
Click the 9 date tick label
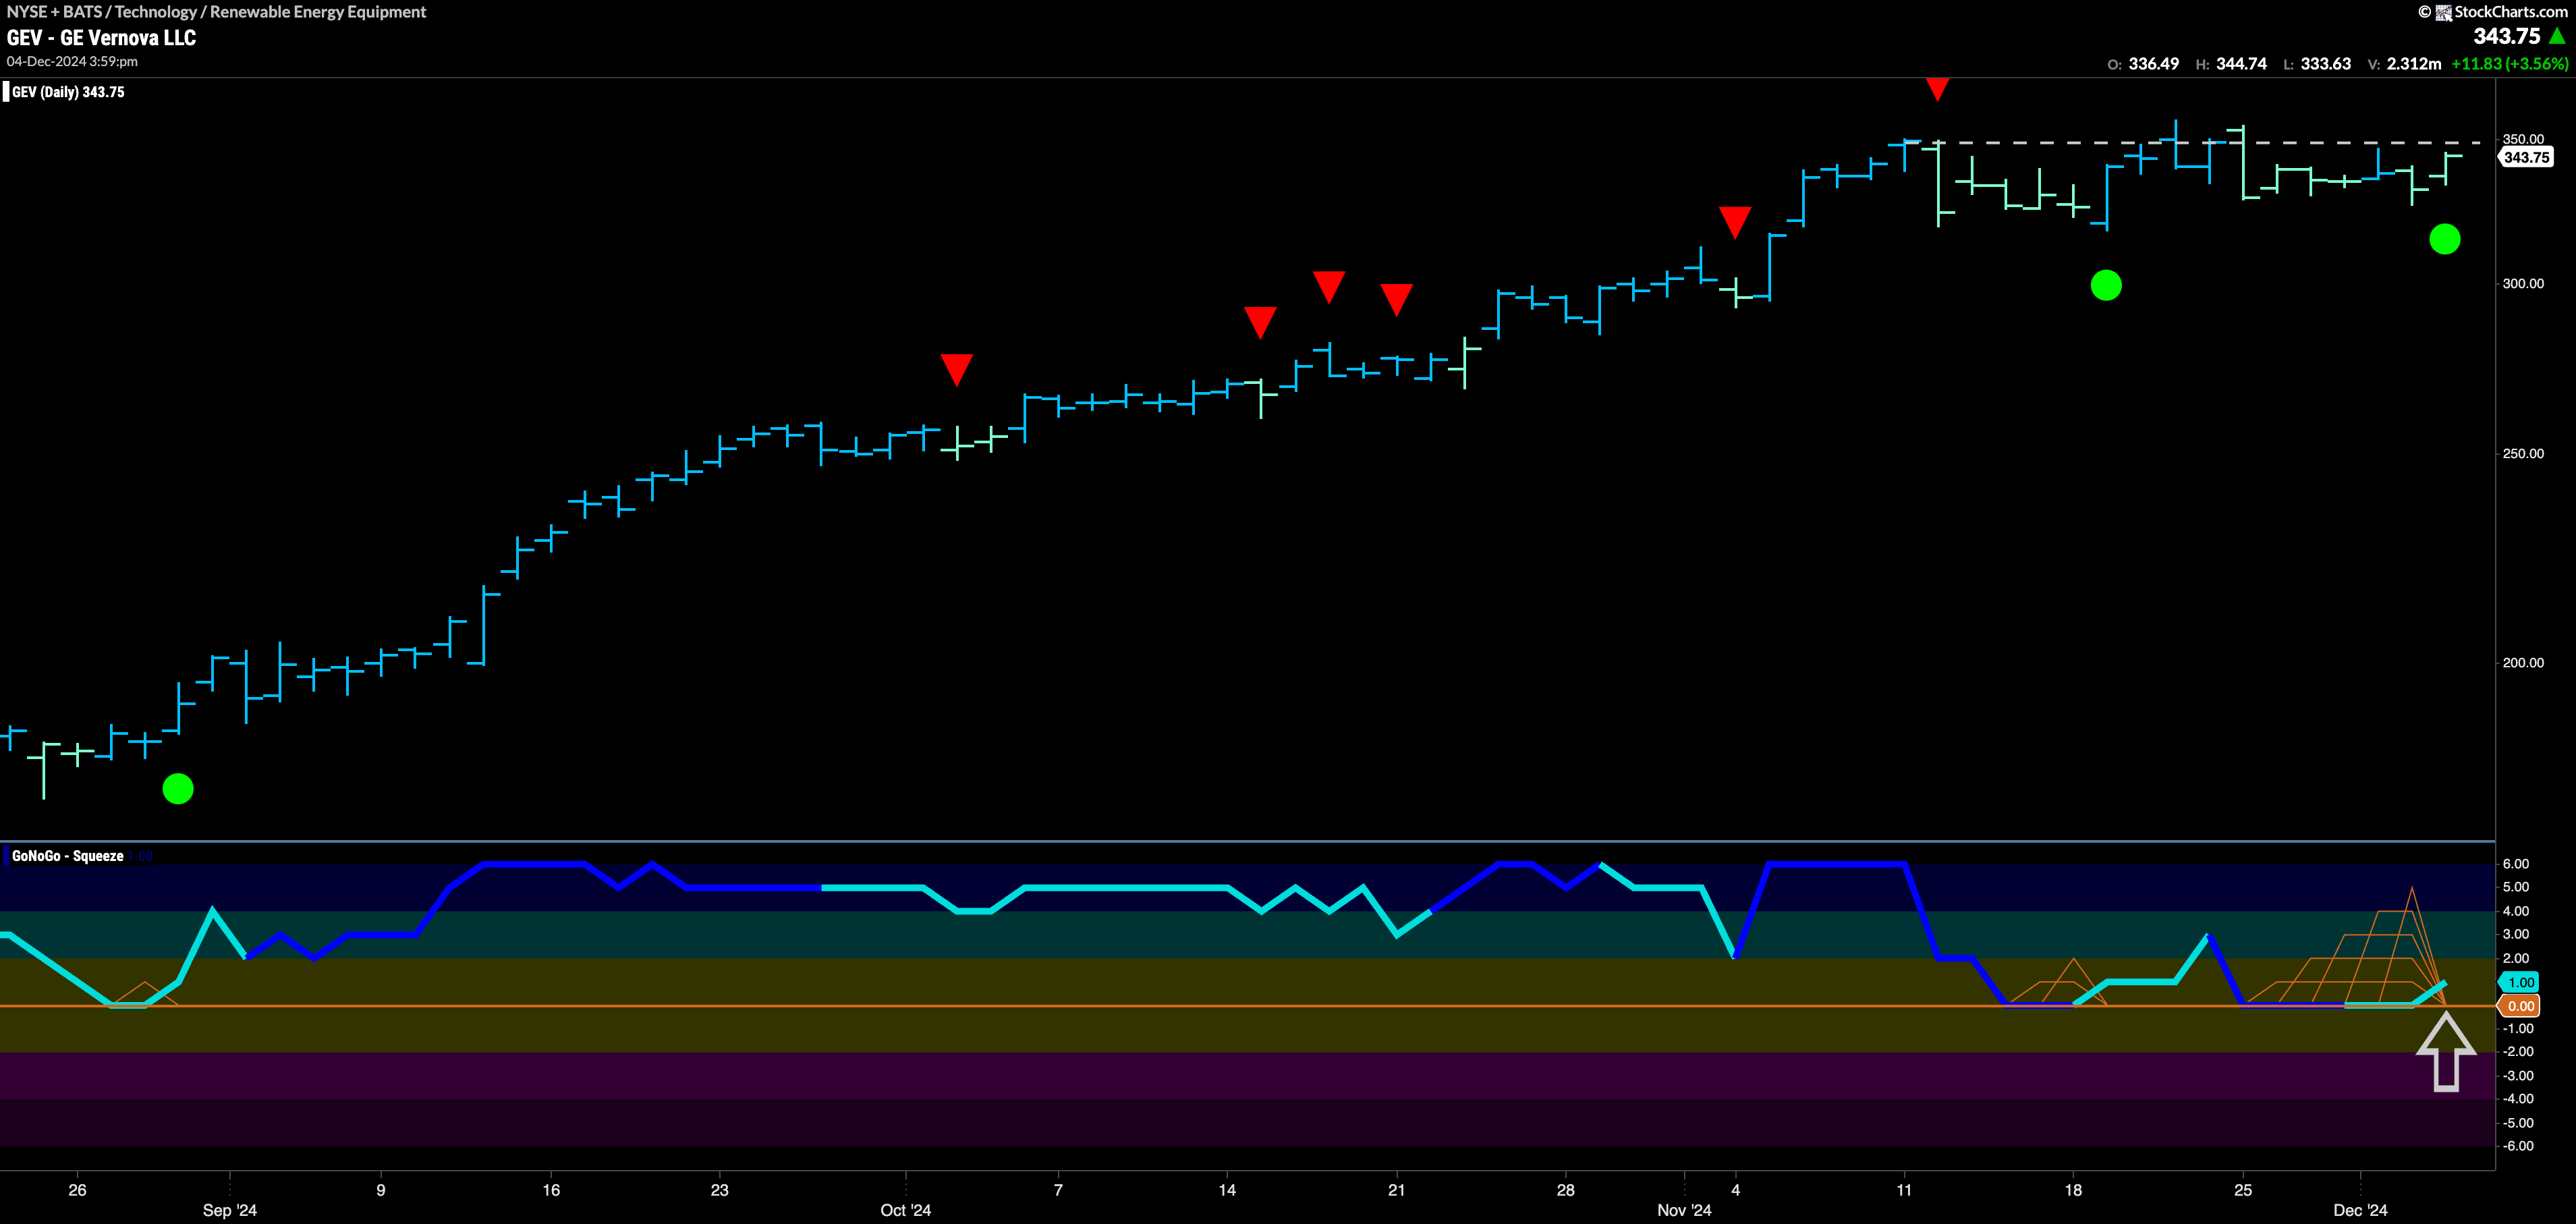point(380,1190)
